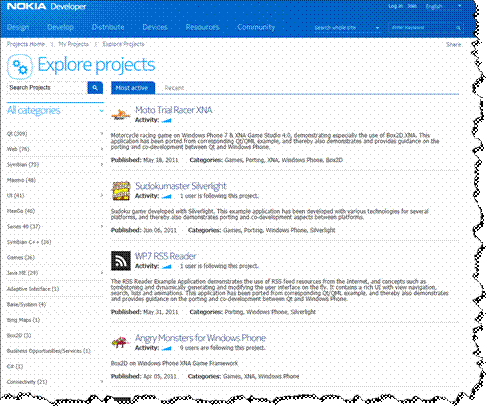This screenshot has width=487, height=407.
Task: Open the Search whole site dropdown
Action: click(x=347, y=28)
